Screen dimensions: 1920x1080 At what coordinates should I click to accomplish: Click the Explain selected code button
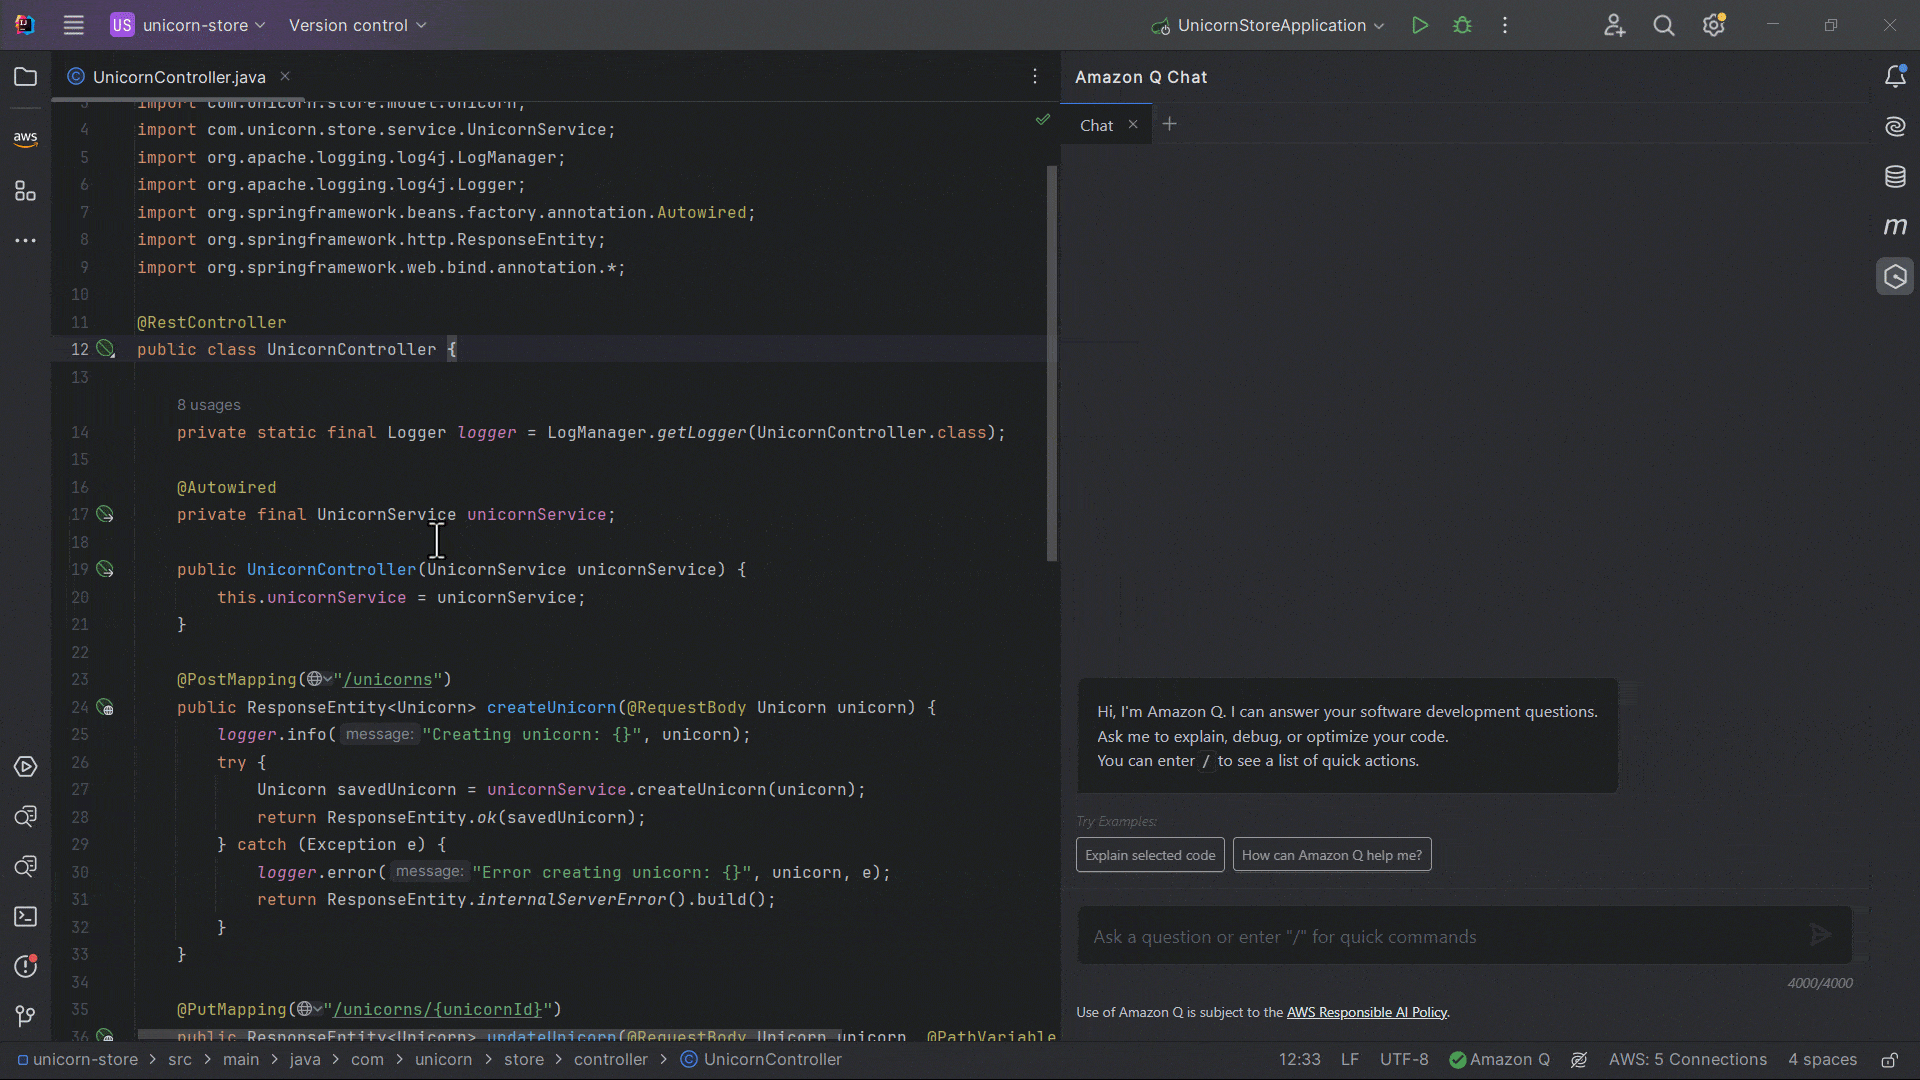1149,855
